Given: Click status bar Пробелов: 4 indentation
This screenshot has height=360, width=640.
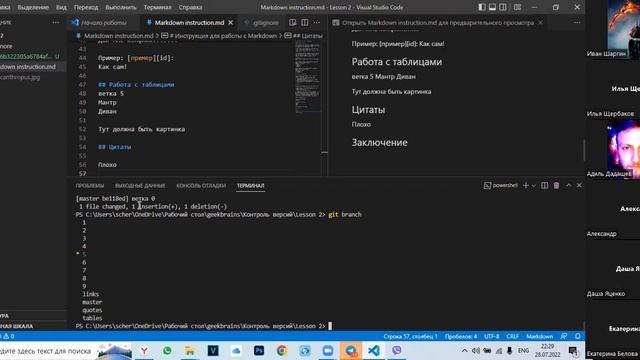Looking at the screenshot, I should pos(461,336).
